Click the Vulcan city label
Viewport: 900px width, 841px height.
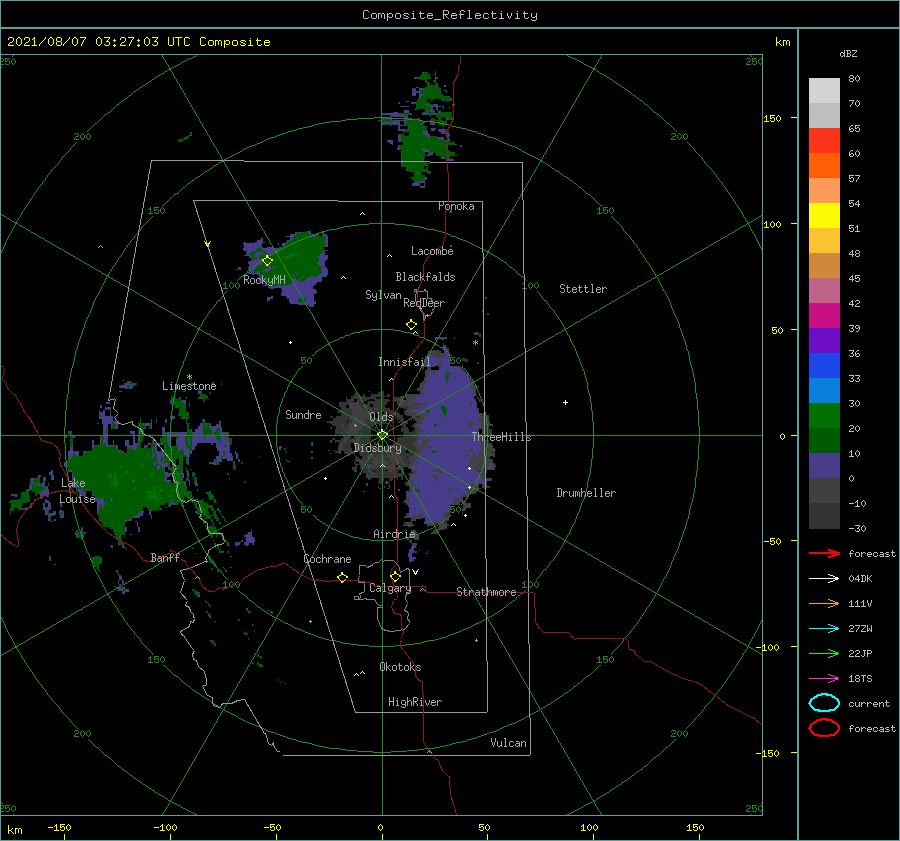[x=508, y=743]
